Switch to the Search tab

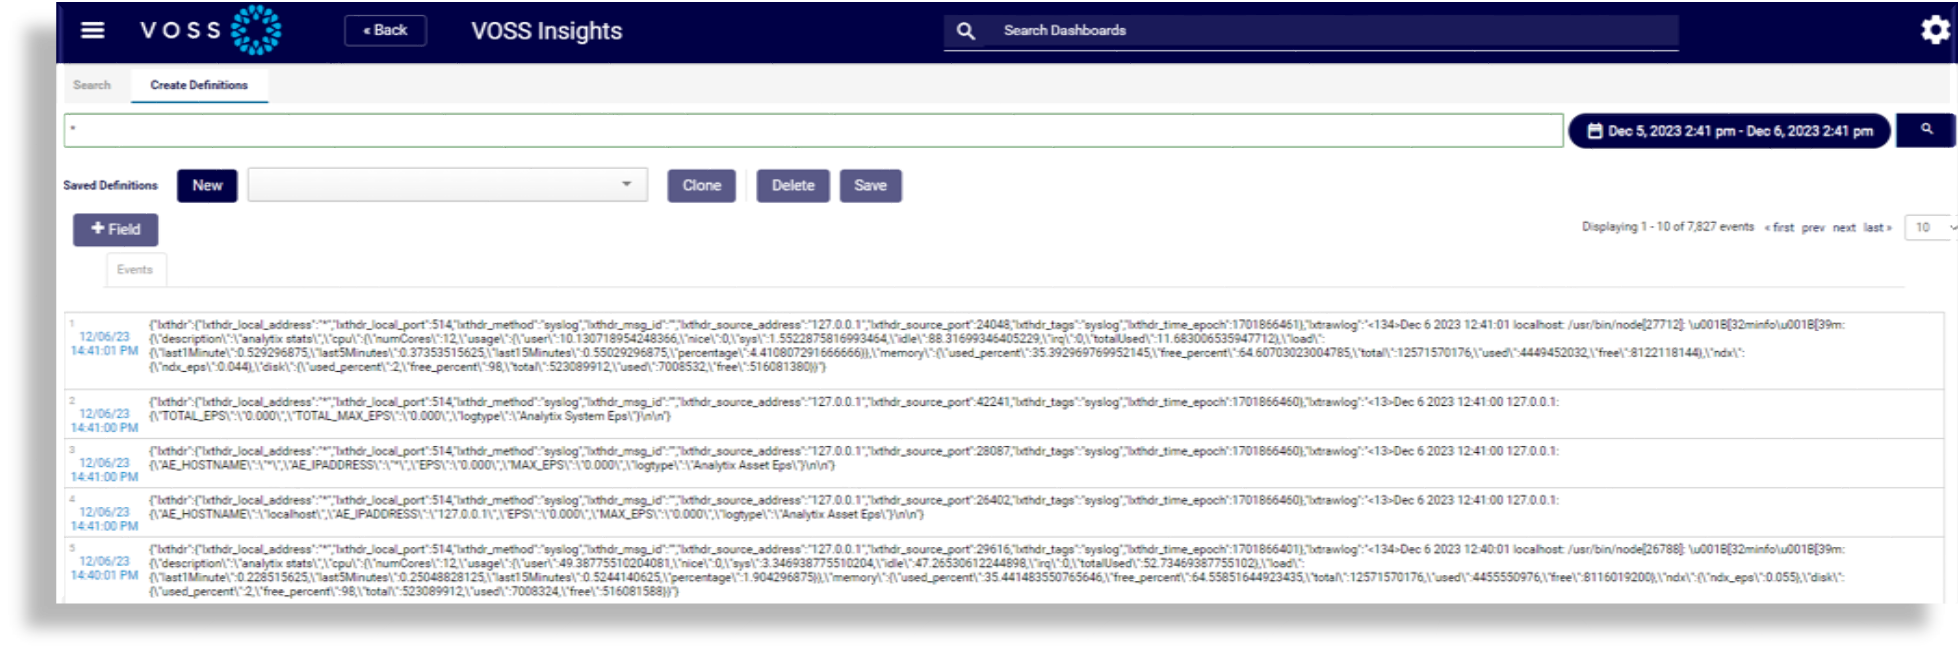[x=92, y=85]
